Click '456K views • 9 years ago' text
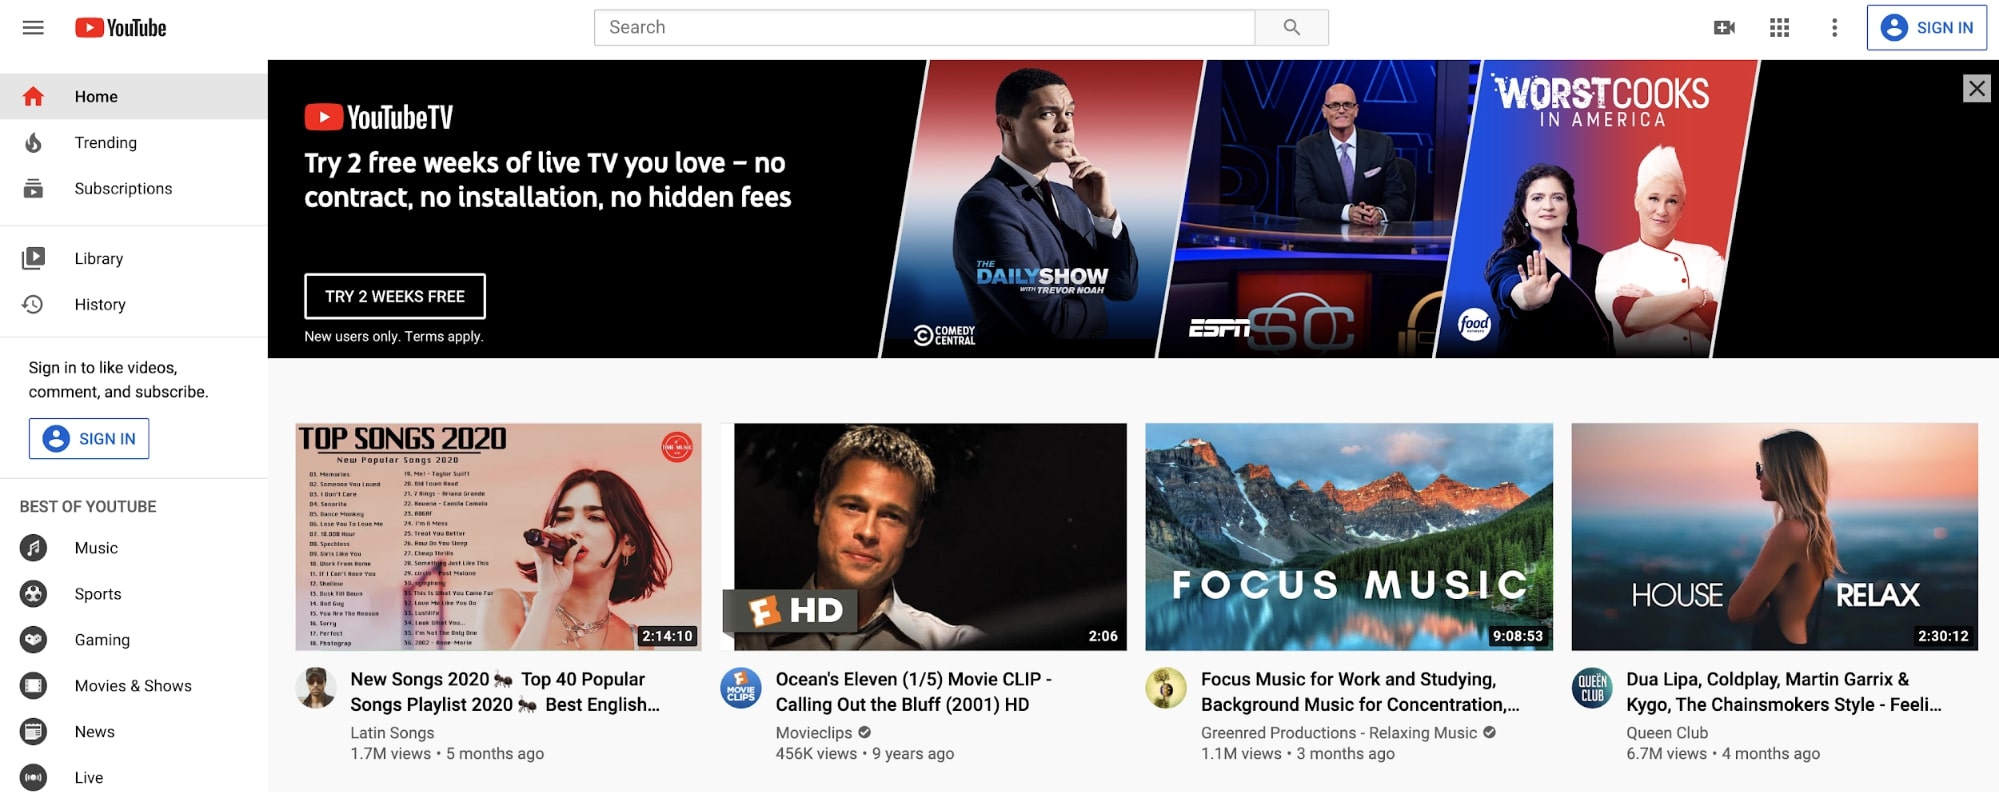Screen dimensions: 1999x793 865,754
